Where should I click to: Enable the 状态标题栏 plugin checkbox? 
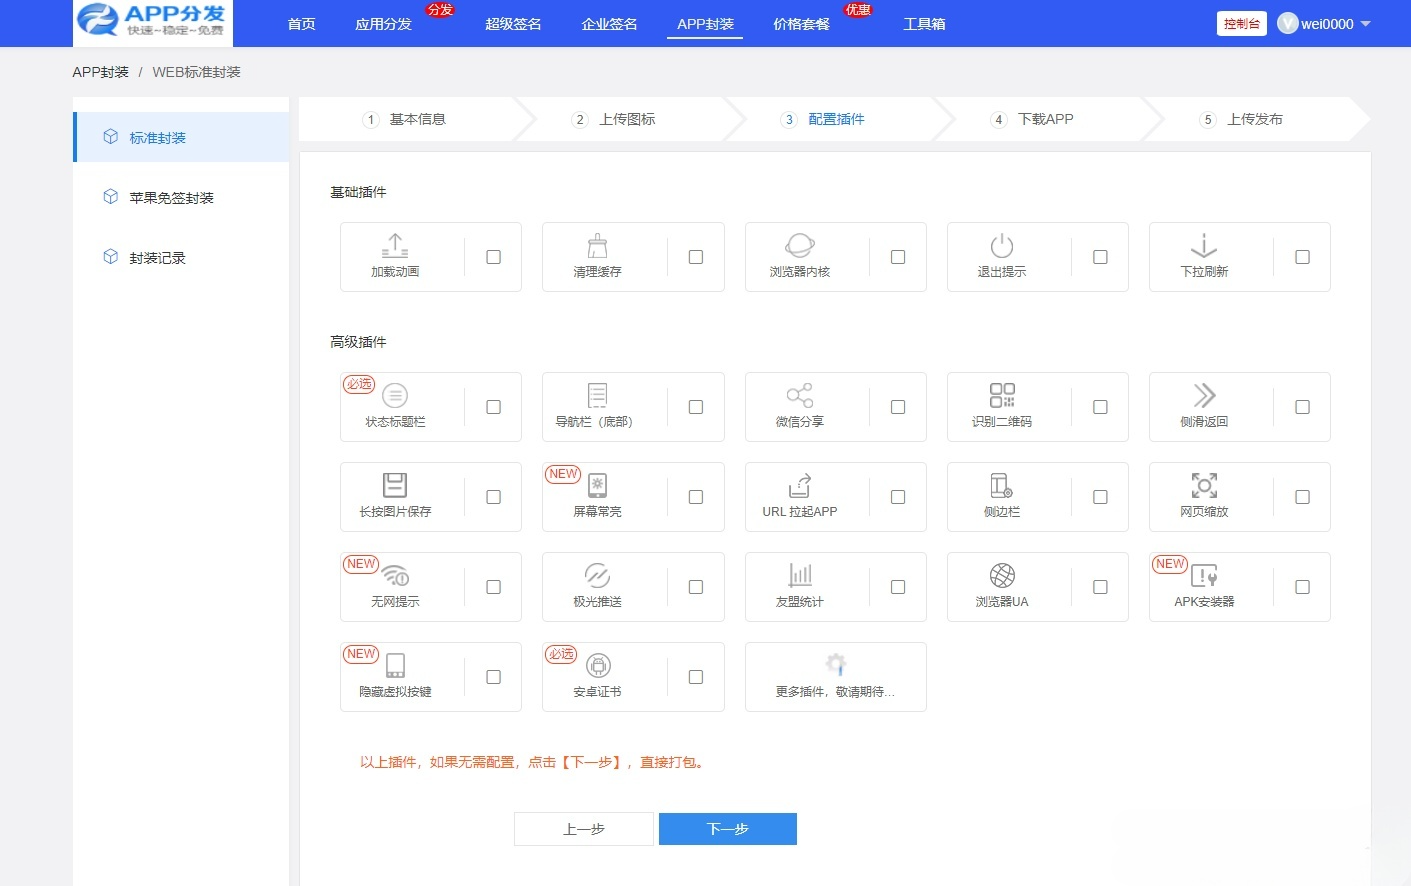[x=493, y=407]
